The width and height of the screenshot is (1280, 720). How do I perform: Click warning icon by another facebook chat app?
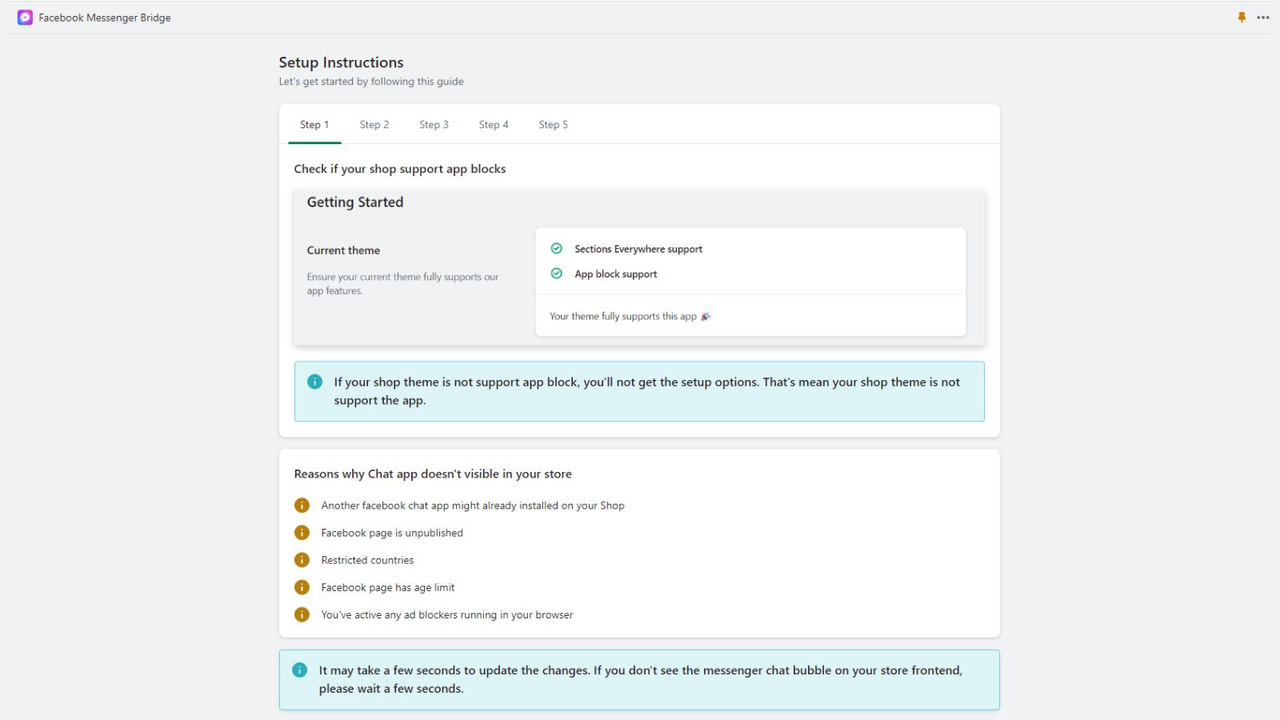302,505
